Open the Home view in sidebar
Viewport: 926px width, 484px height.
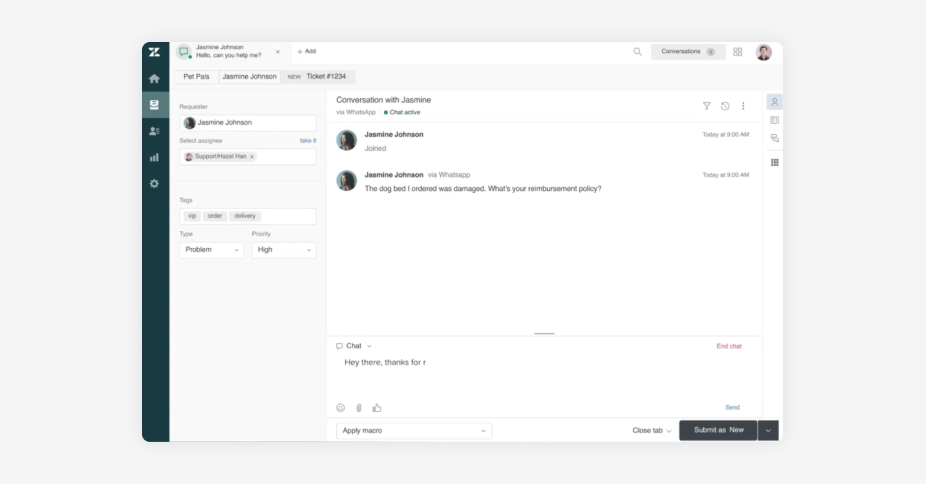point(154,78)
